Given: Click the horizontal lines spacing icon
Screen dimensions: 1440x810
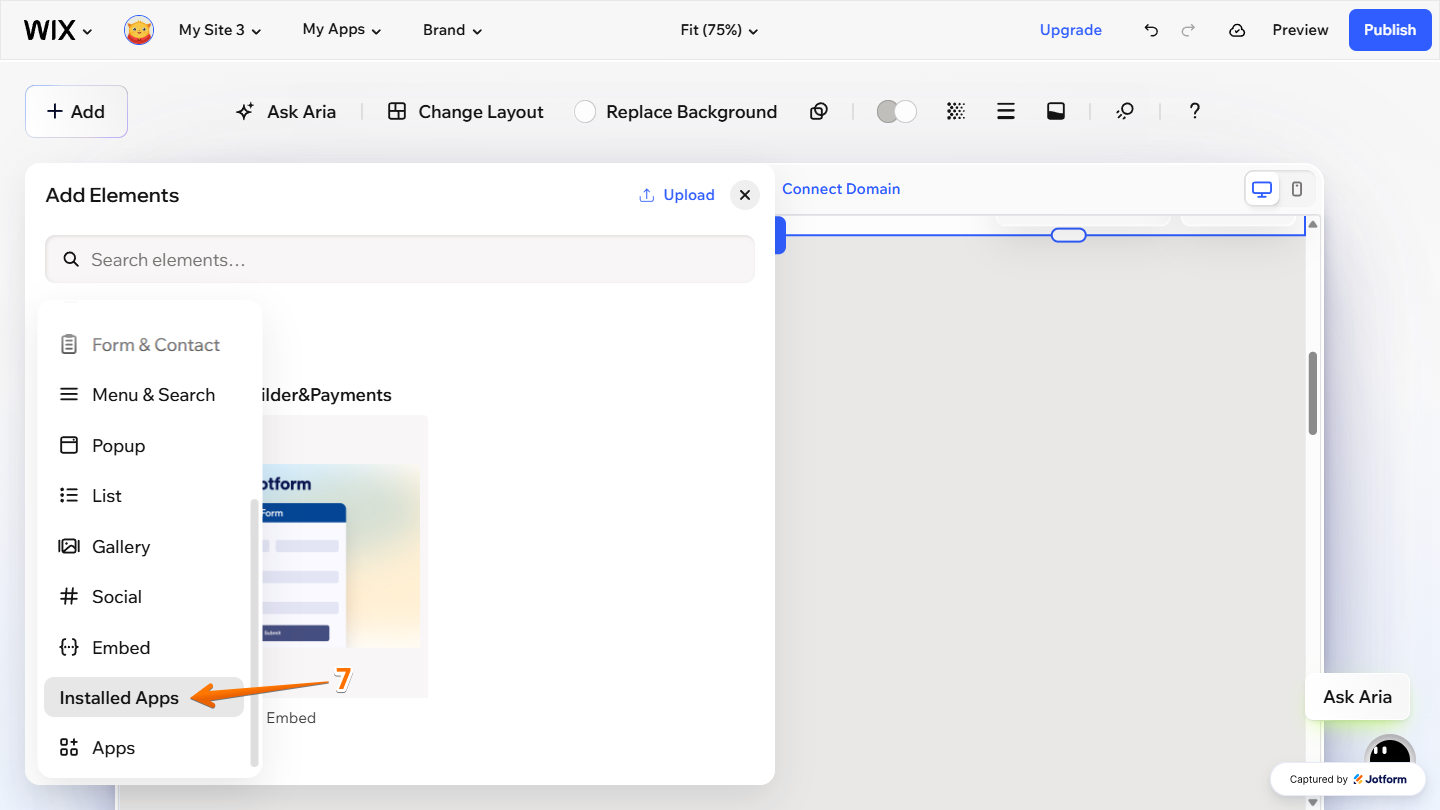Looking at the screenshot, I should (x=1006, y=111).
